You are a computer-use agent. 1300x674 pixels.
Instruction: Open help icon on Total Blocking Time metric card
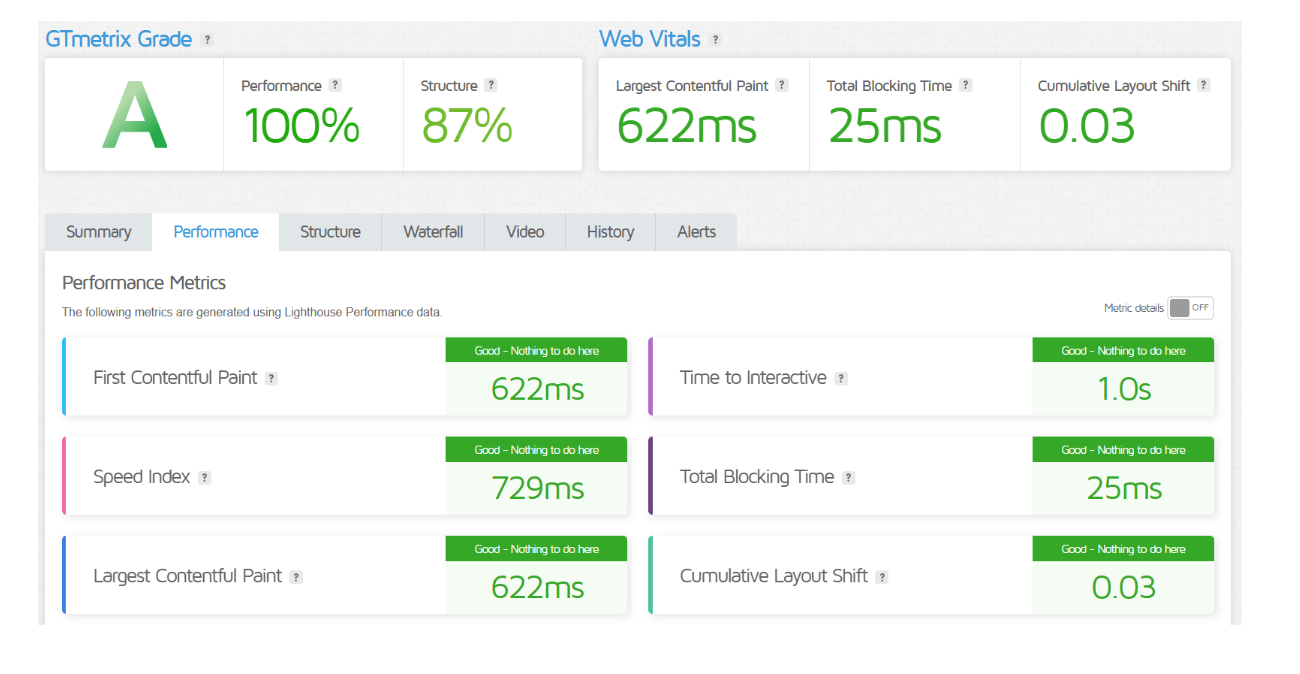click(848, 478)
